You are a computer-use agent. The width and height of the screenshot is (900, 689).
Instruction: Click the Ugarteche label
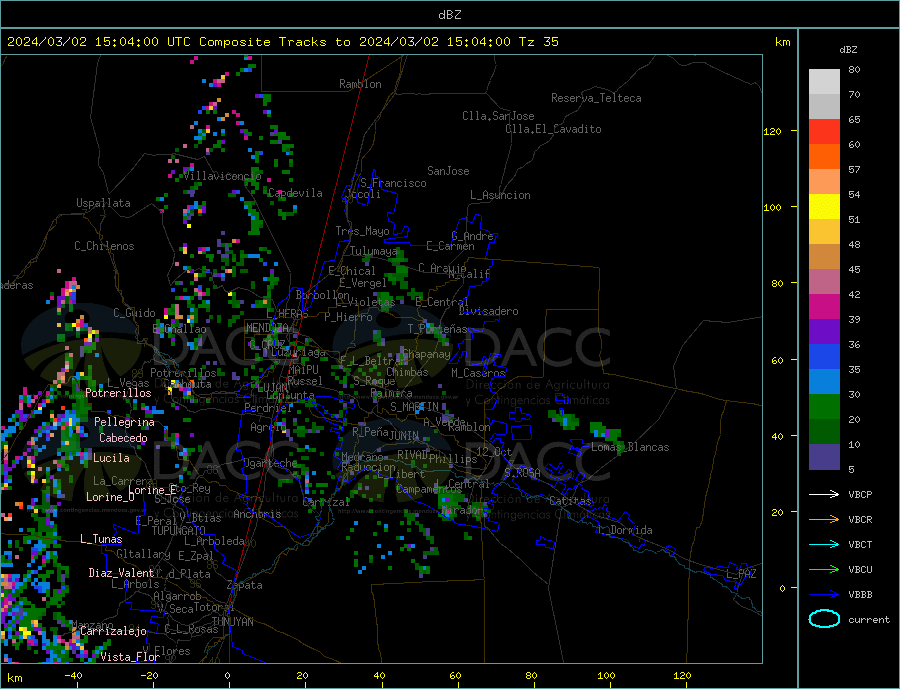tap(270, 463)
